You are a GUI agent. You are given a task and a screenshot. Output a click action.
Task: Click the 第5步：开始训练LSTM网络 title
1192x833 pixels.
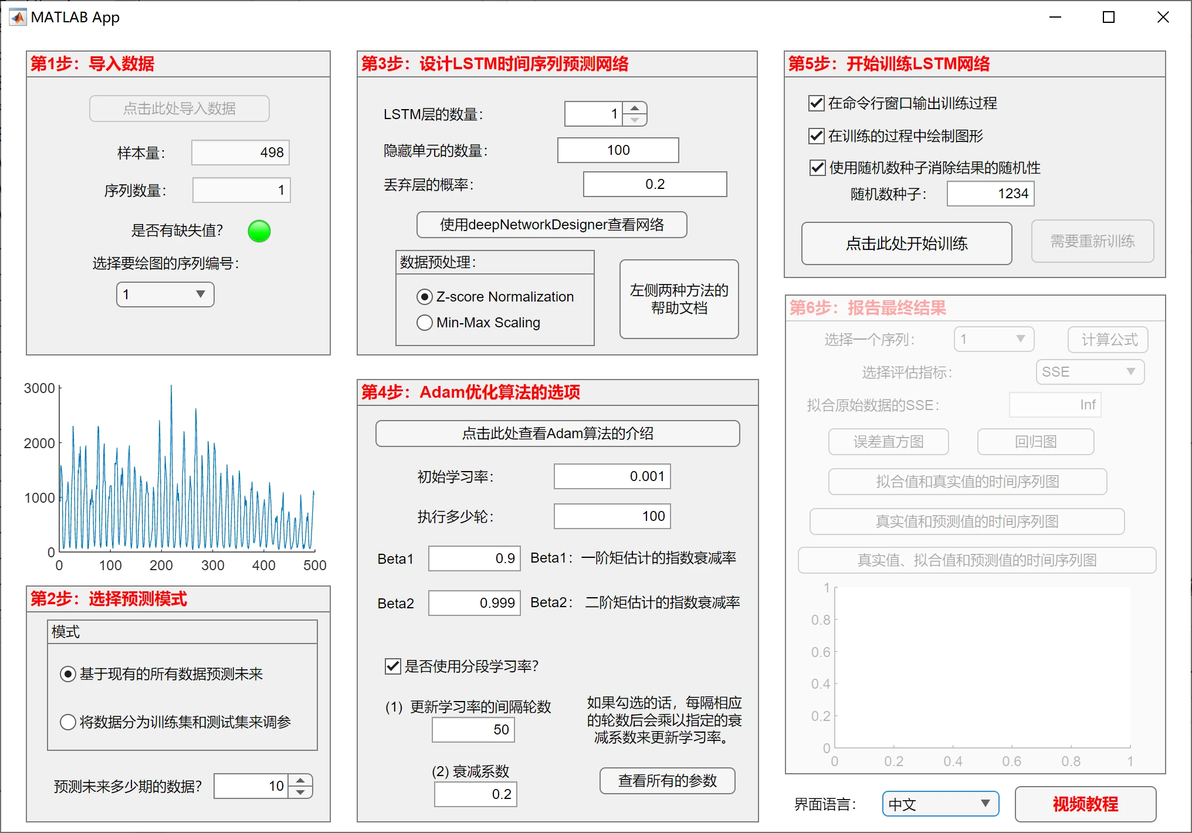tap(889, 64)
